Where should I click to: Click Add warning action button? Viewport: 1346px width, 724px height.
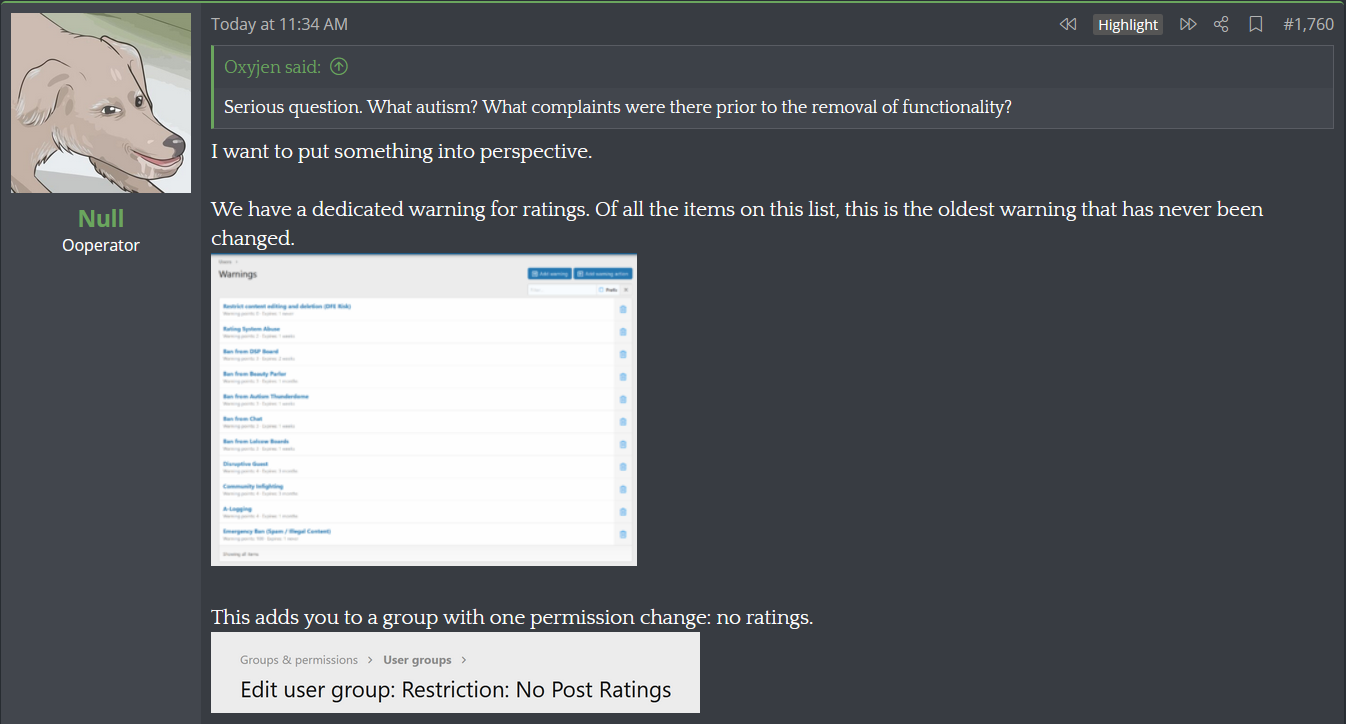[603, 273]
